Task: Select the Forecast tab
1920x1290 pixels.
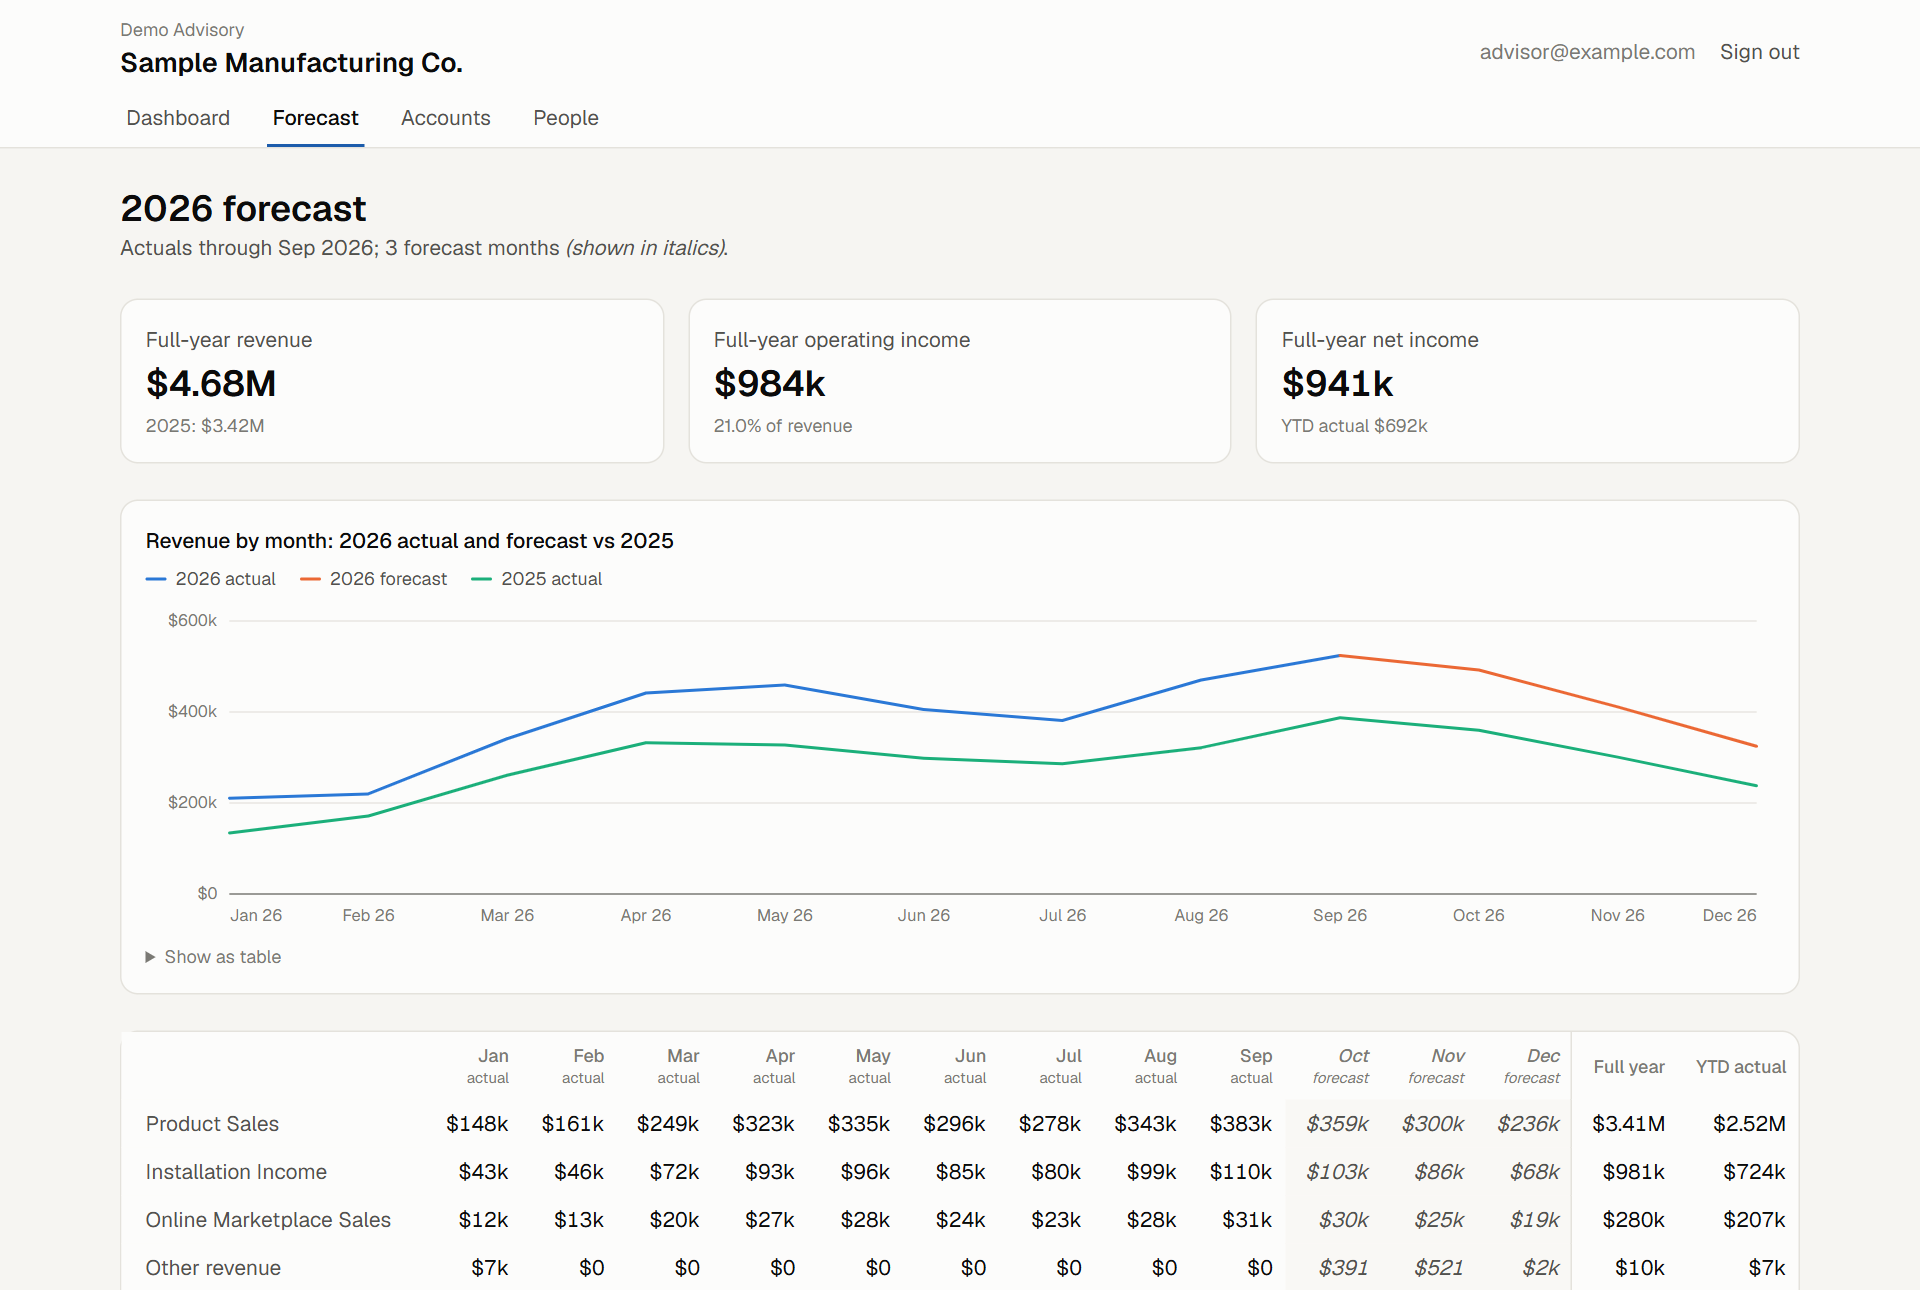Action: pos(315,118)
